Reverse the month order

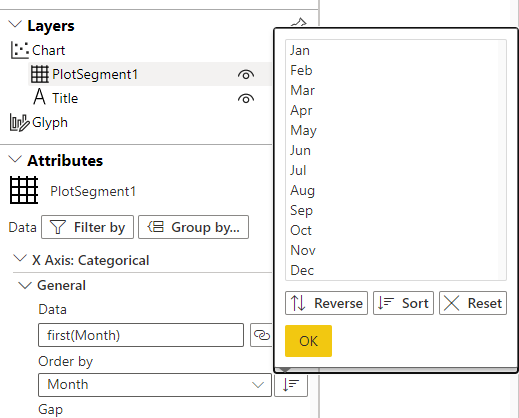click(326, 303)
